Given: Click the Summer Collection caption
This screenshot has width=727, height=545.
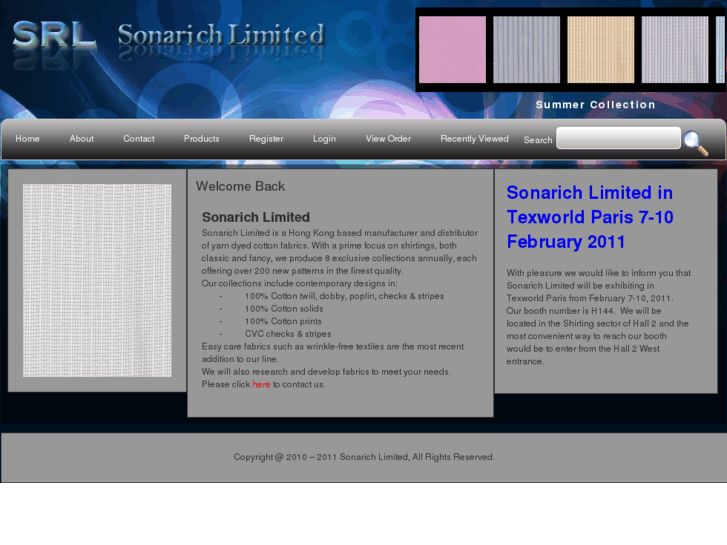Looking at the screenshot, I should tap(595, 105).
